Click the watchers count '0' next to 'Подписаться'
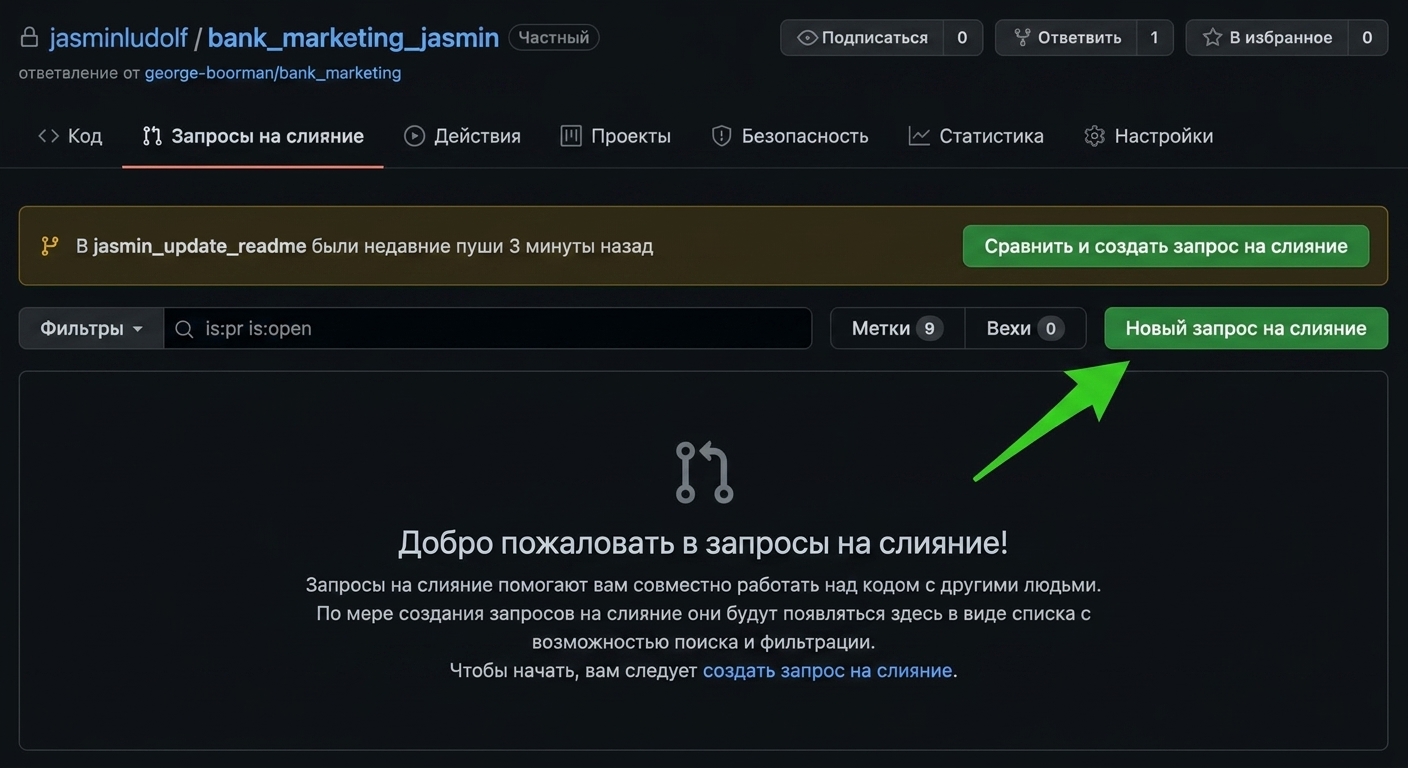Screen dimensions: 1408x768 962,38
